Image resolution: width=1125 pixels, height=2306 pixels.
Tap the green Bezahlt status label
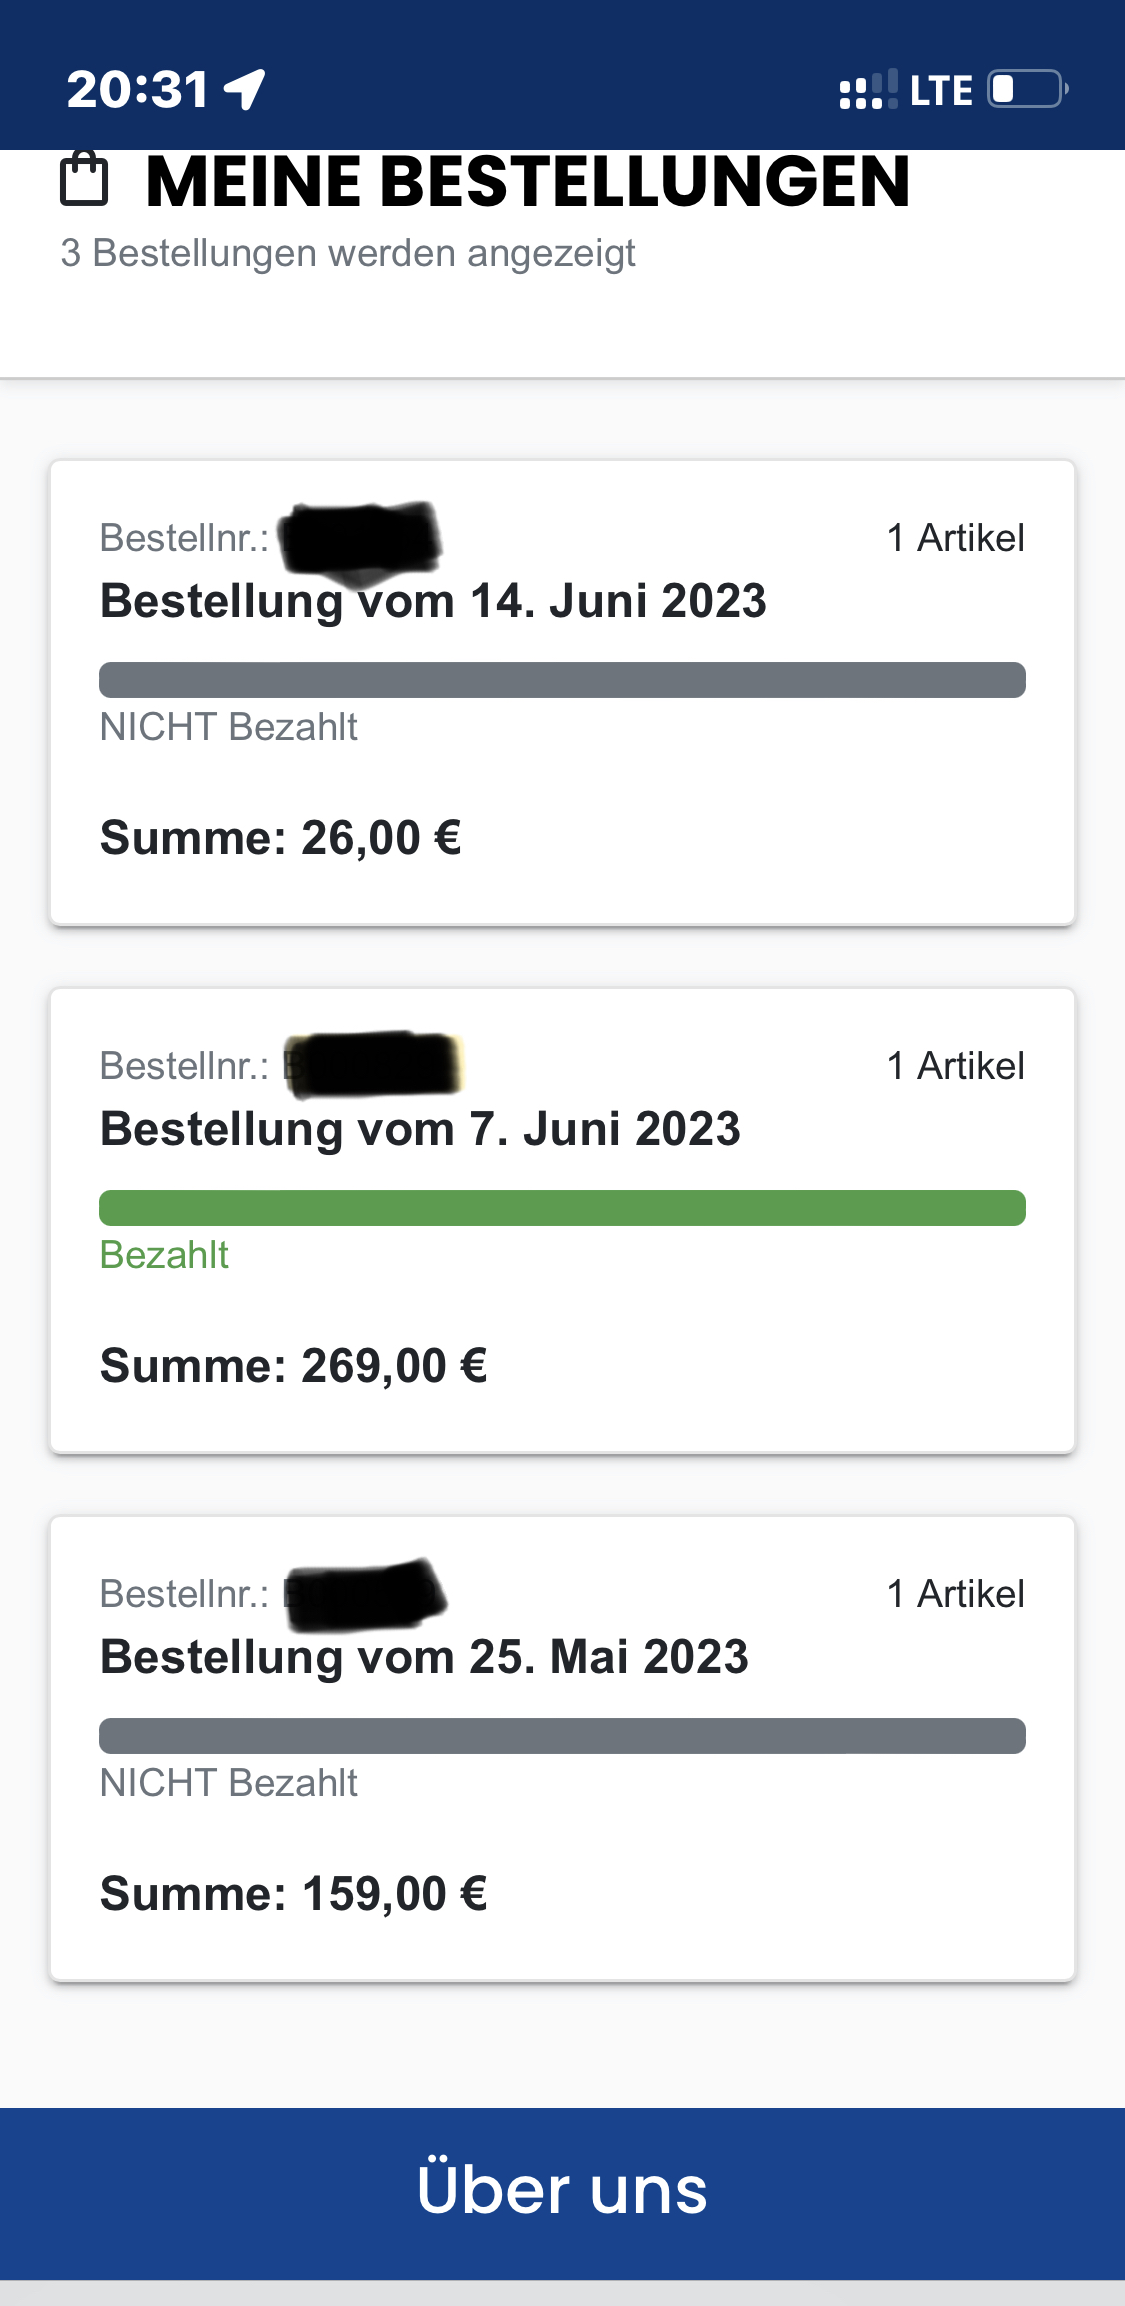click(x=164, y=1255)
